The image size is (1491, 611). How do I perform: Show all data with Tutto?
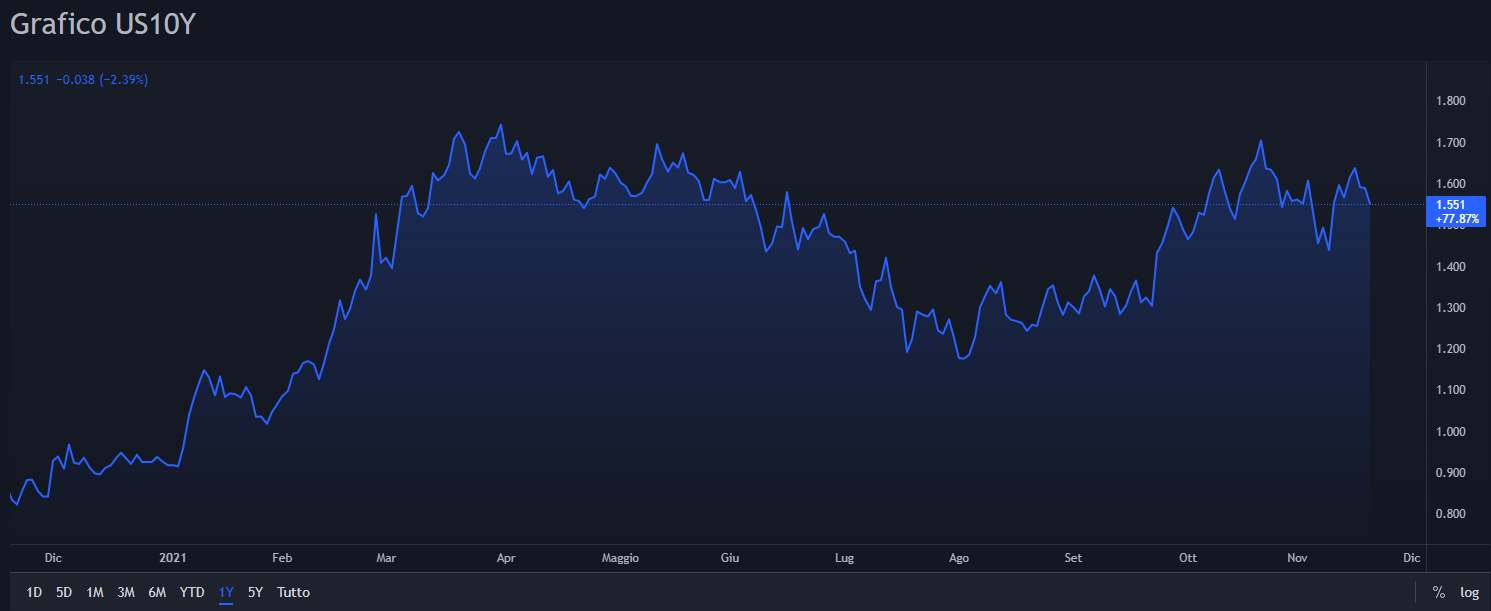tap(294, 593)
